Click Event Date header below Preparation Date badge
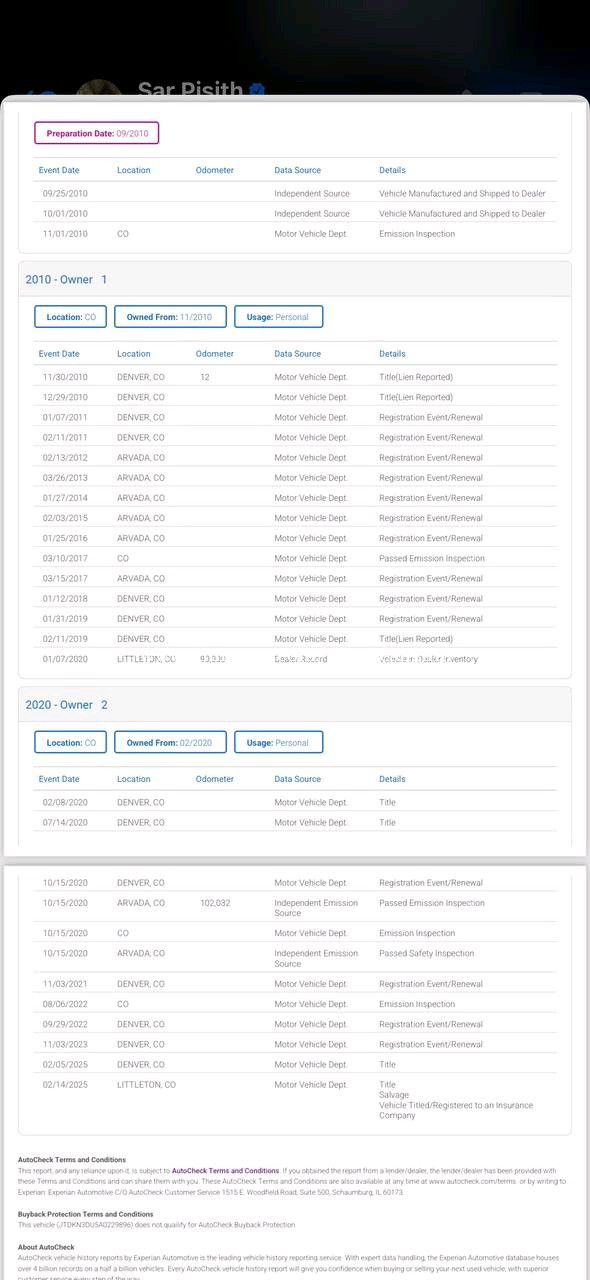Image resolution: width=590 pixels, height=1280 pixels. pyautogui.click(x=59, y=170)
